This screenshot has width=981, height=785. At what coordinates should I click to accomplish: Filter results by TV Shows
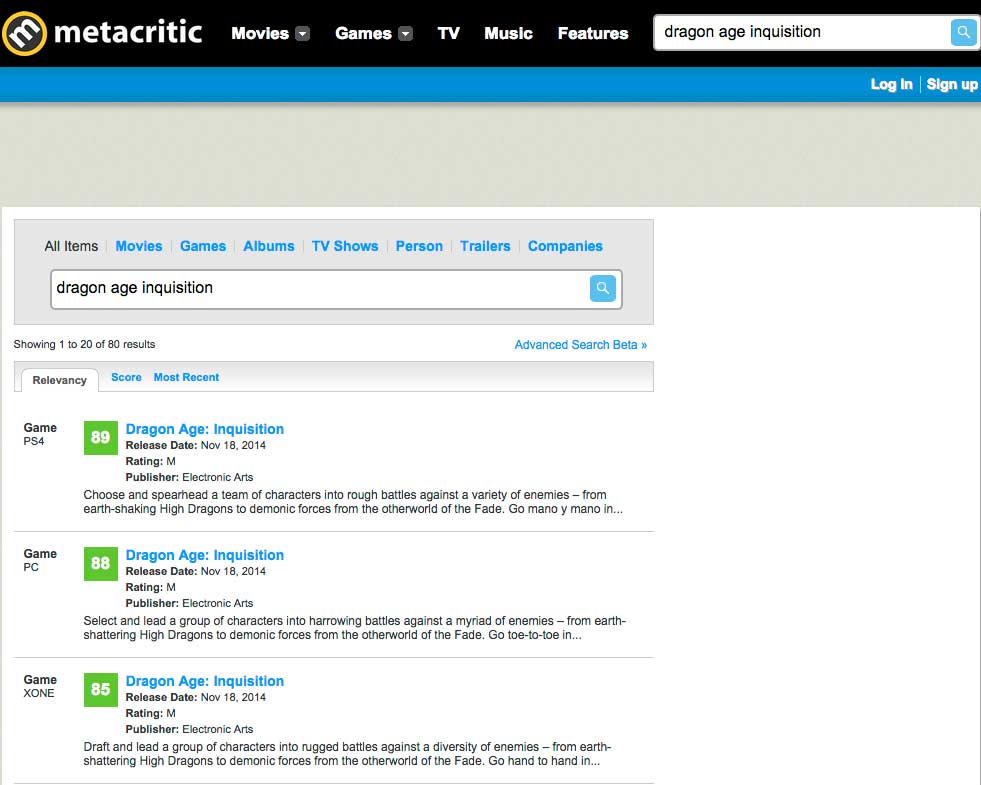click(x=345, y=246)
